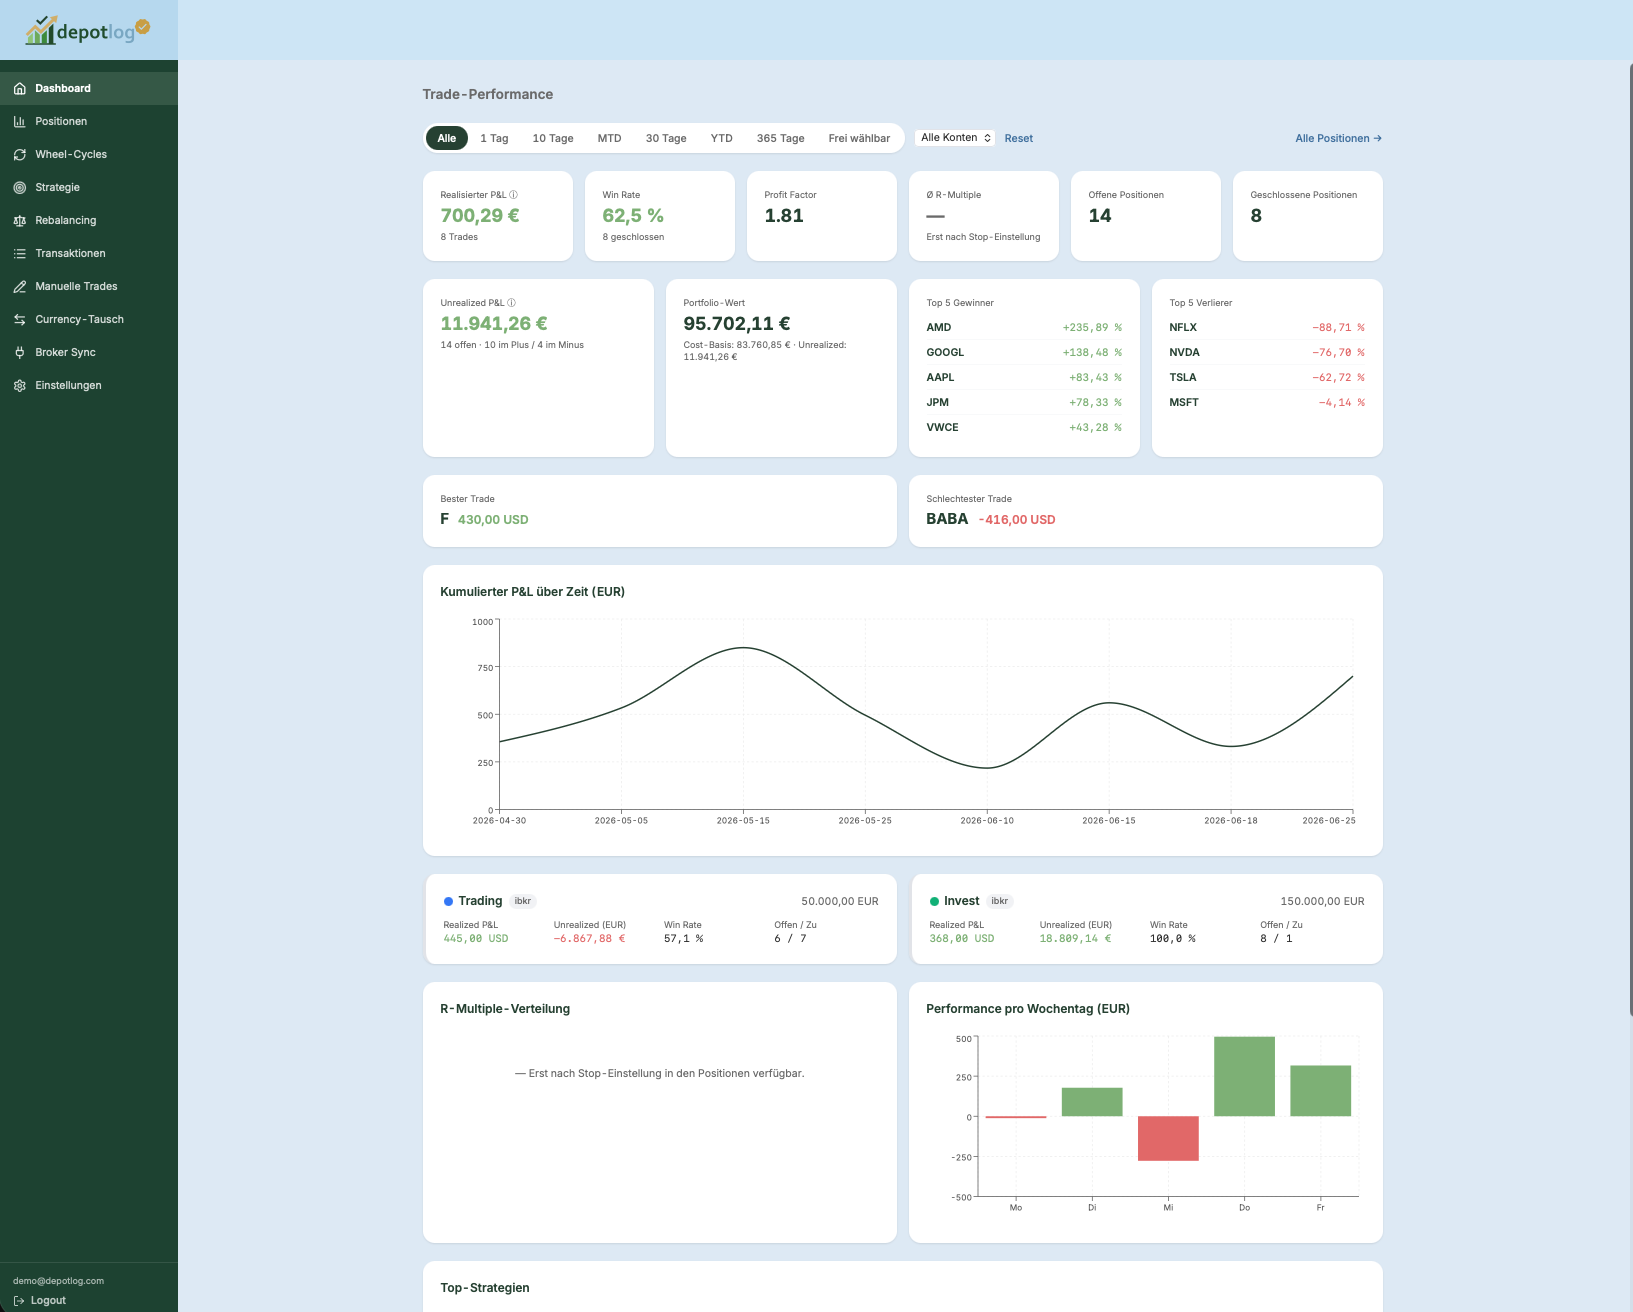Click MSFT loser row
This screenshot has height=1312, width=1633.
click(1267, 402)
